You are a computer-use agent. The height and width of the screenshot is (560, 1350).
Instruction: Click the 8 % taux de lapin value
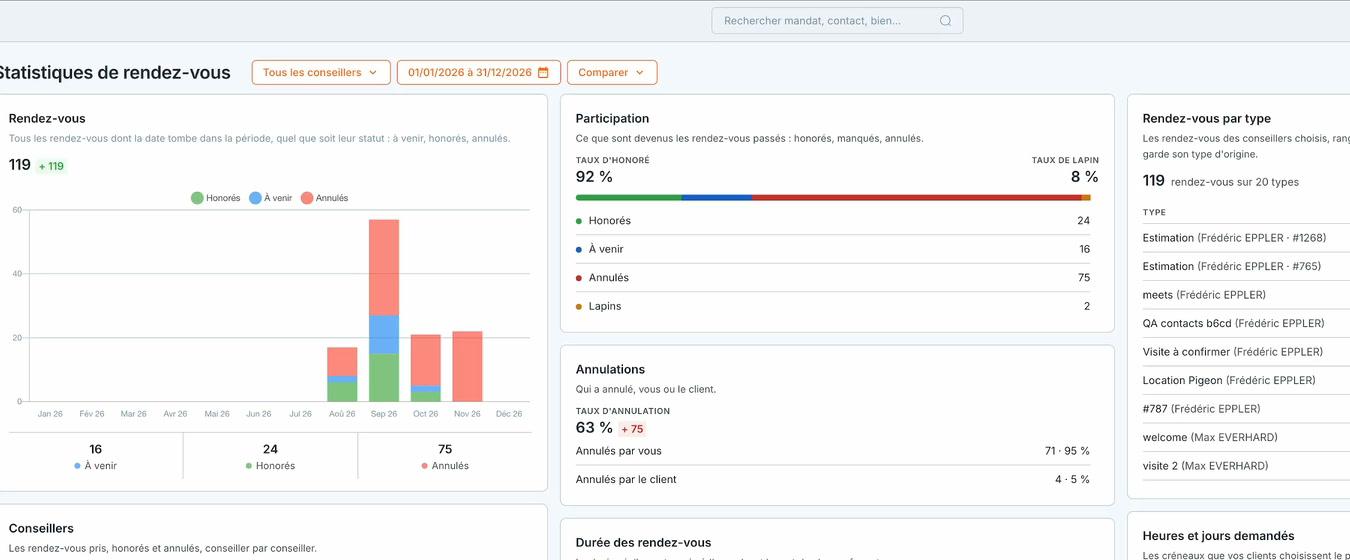(1084, 177)
